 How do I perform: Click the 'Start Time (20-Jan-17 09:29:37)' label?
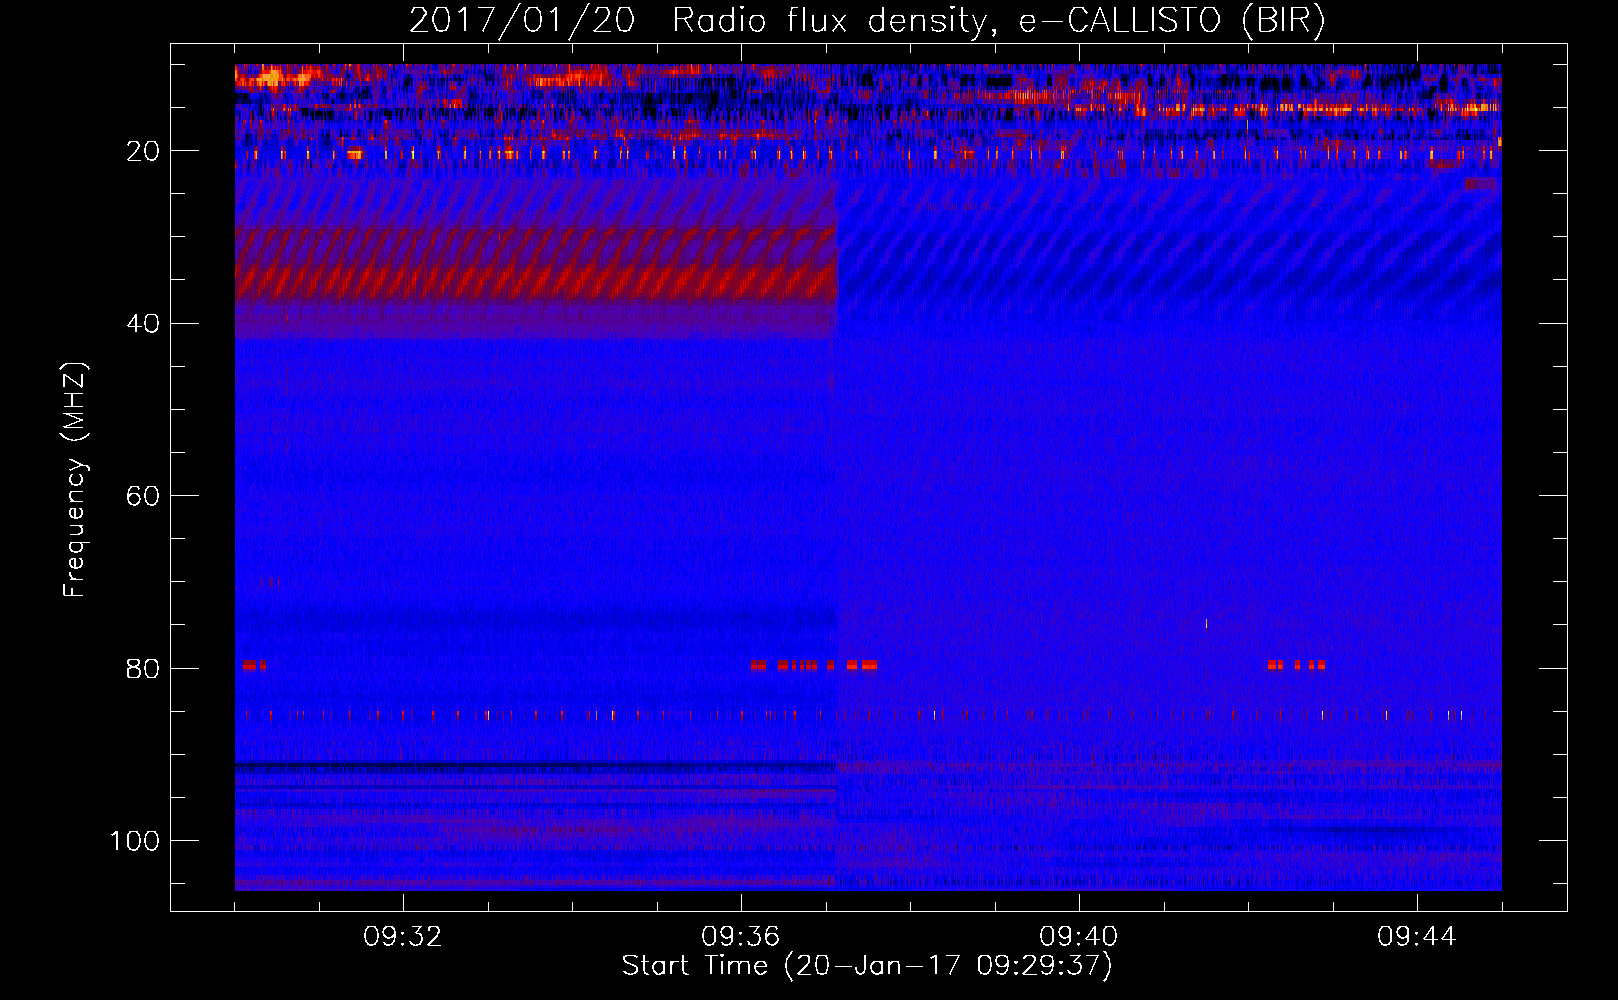click(867, 966)
